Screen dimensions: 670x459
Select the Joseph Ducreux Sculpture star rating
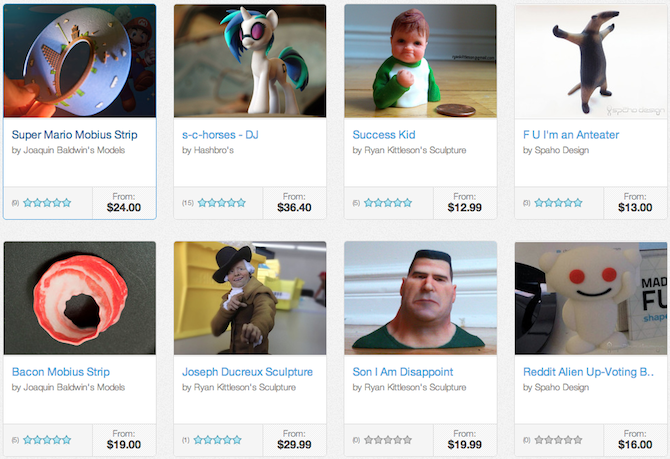(x=217, y=440)
